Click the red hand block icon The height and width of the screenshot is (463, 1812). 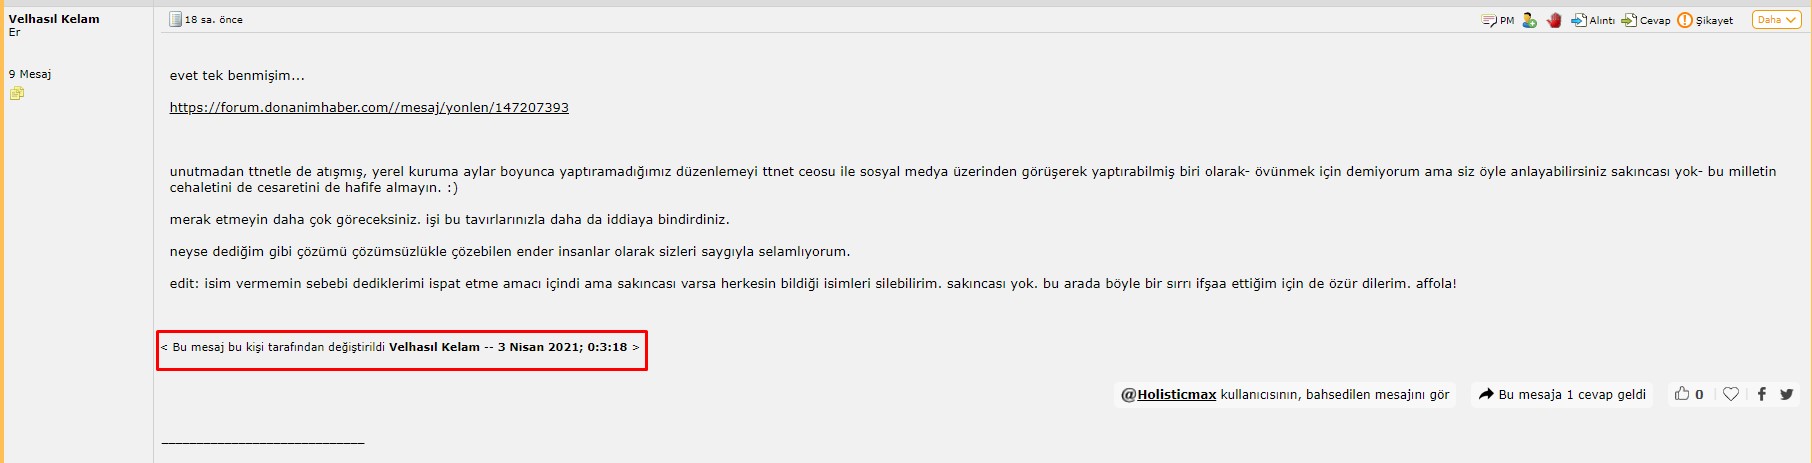[1554, 20]
